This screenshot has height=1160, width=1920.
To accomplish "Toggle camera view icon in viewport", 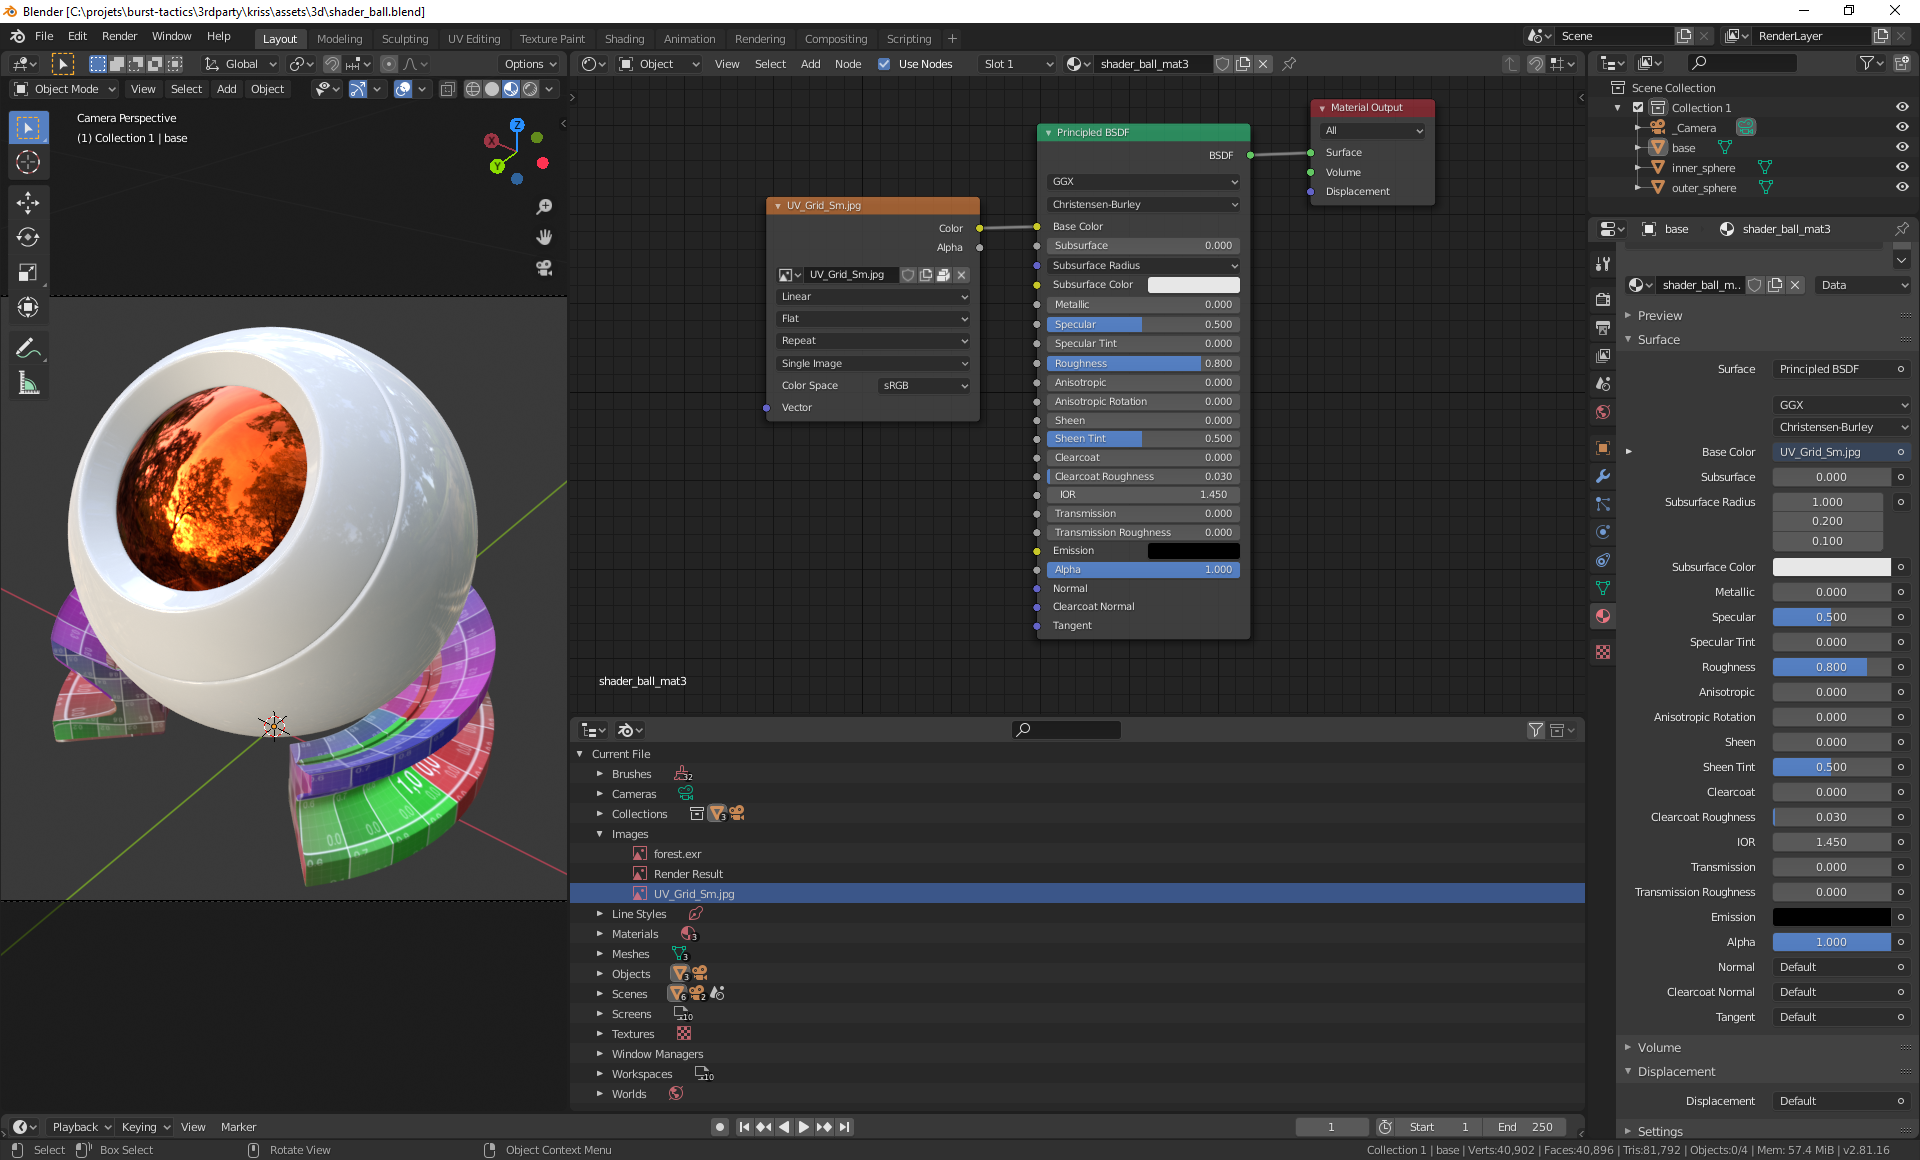I will (x=544, y=268).
